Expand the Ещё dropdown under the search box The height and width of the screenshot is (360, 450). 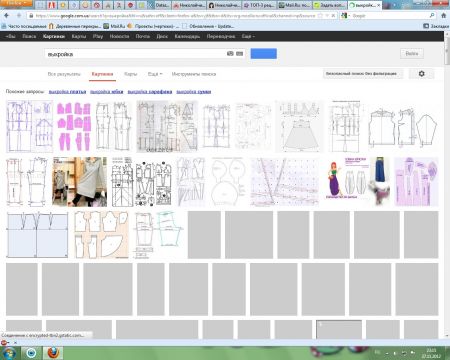155,74
